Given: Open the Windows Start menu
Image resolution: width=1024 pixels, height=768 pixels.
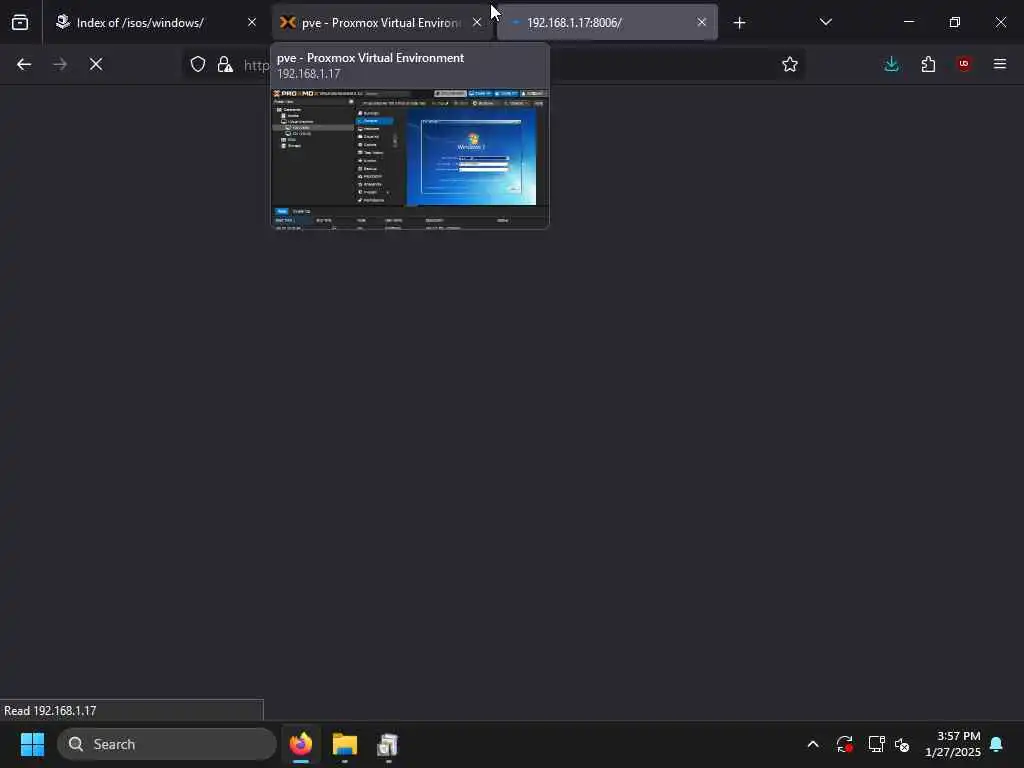Looking at the screenshot, I should (33, 744).
